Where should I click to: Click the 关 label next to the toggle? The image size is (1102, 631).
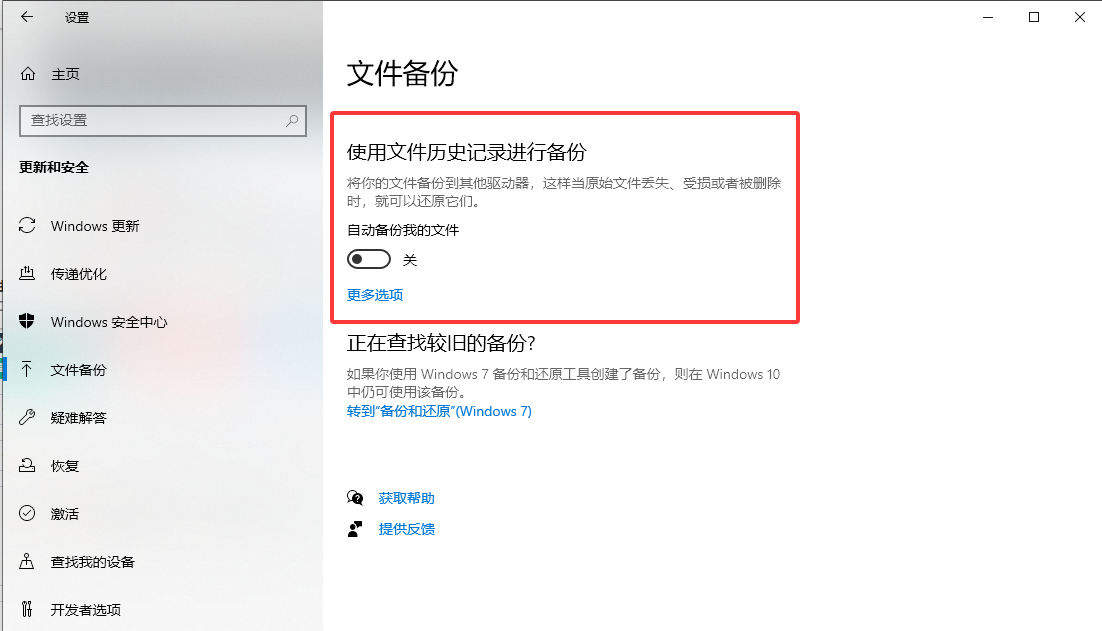pos(410,260)
